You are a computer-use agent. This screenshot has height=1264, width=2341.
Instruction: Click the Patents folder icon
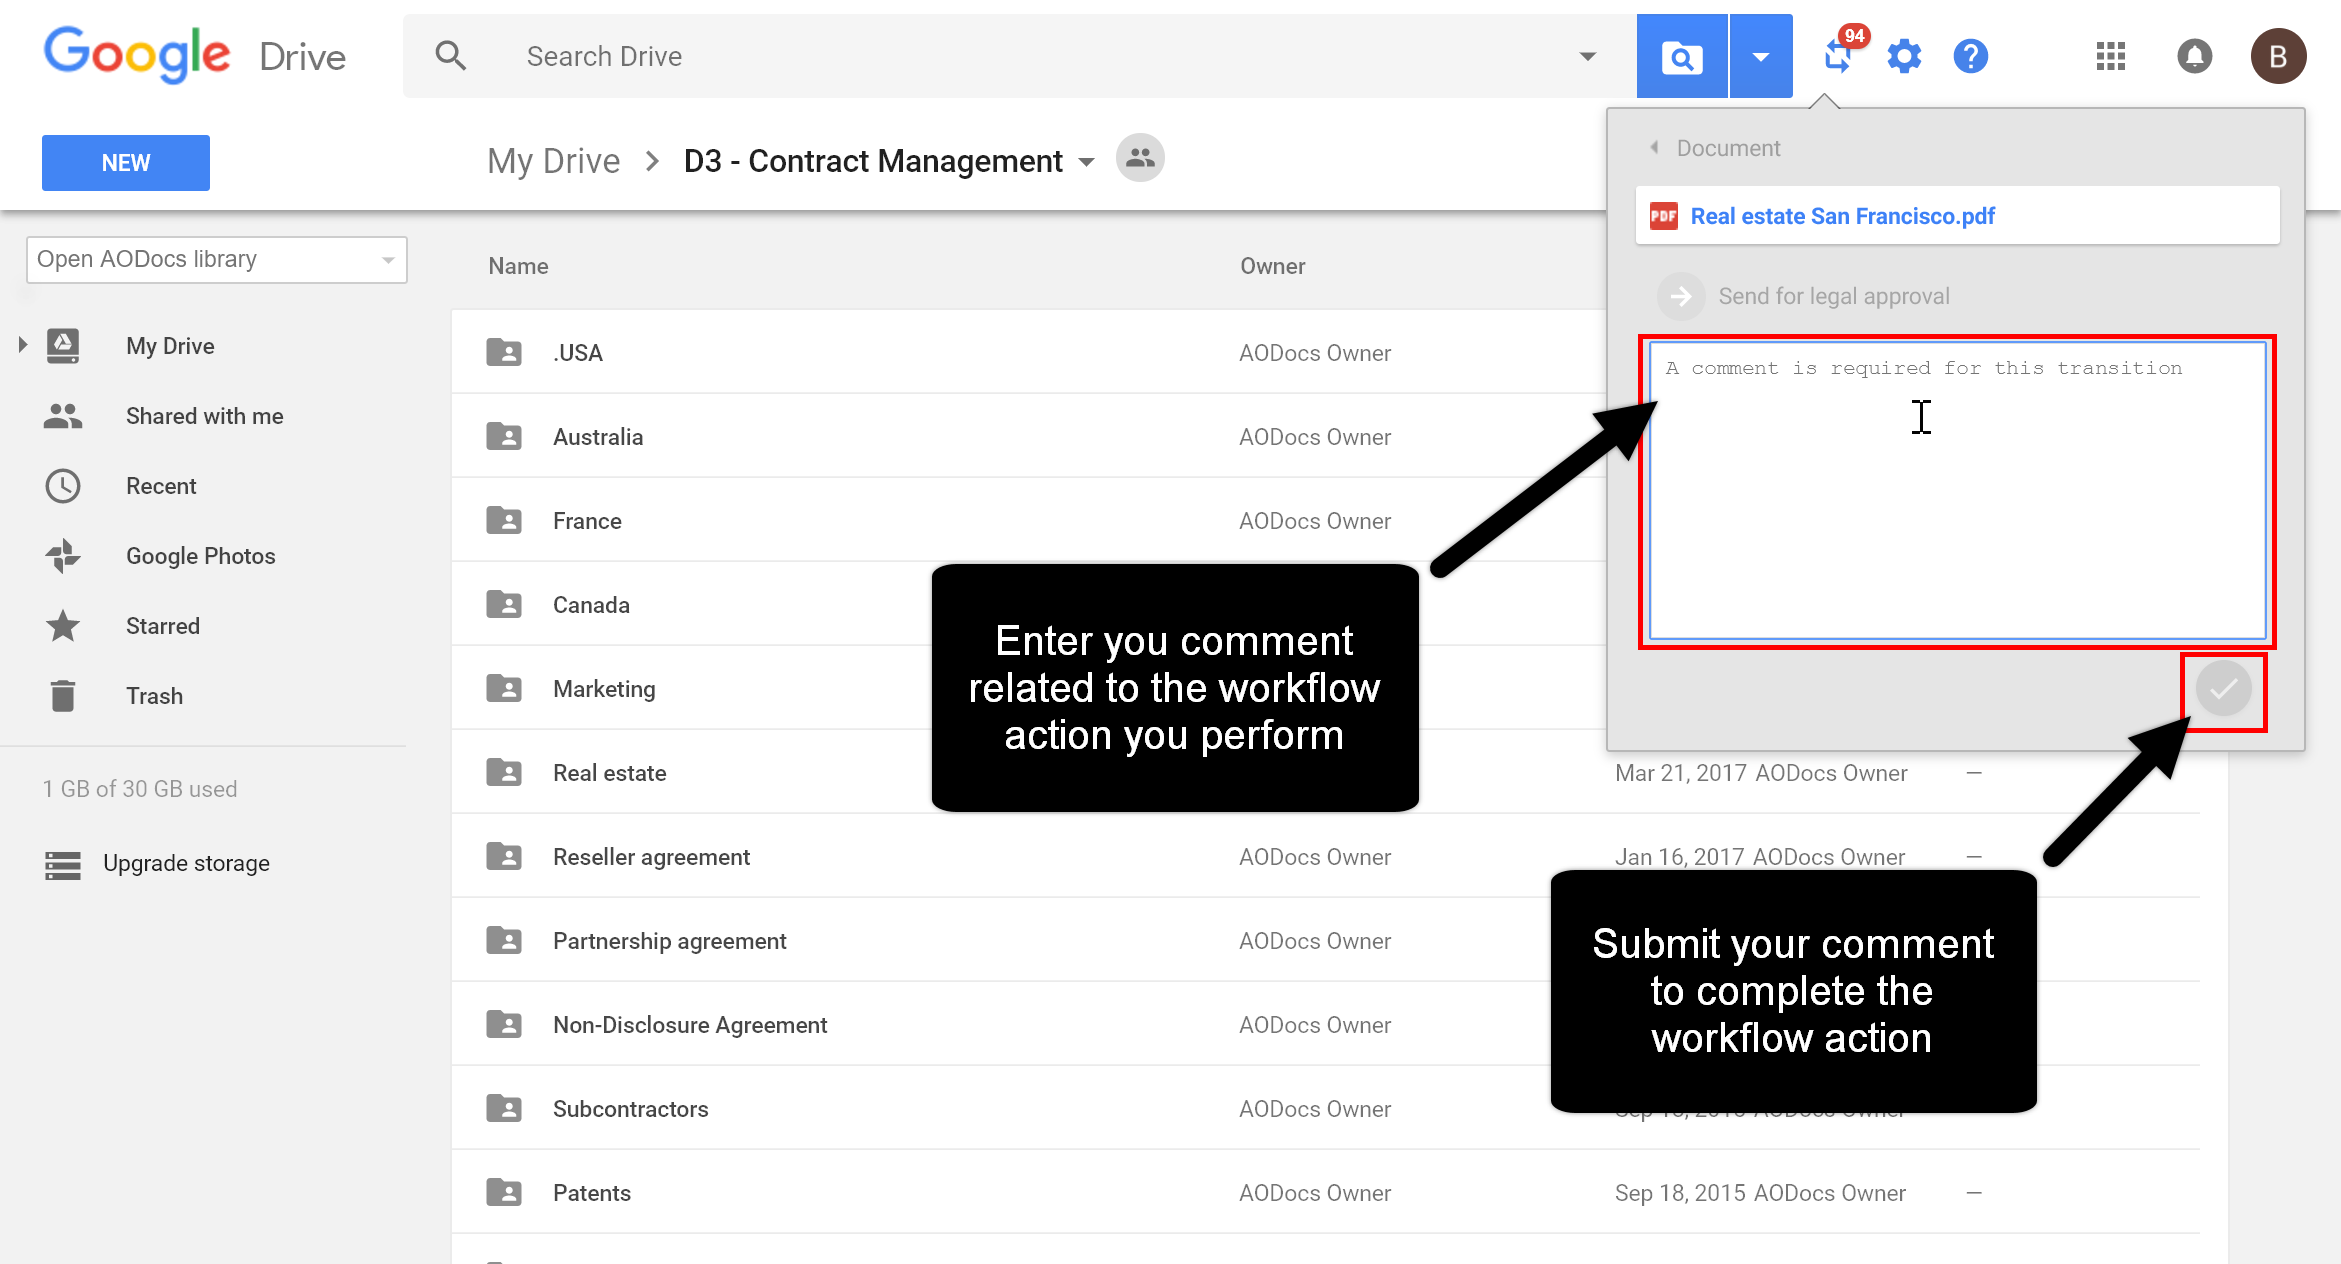pos(504,1192)
